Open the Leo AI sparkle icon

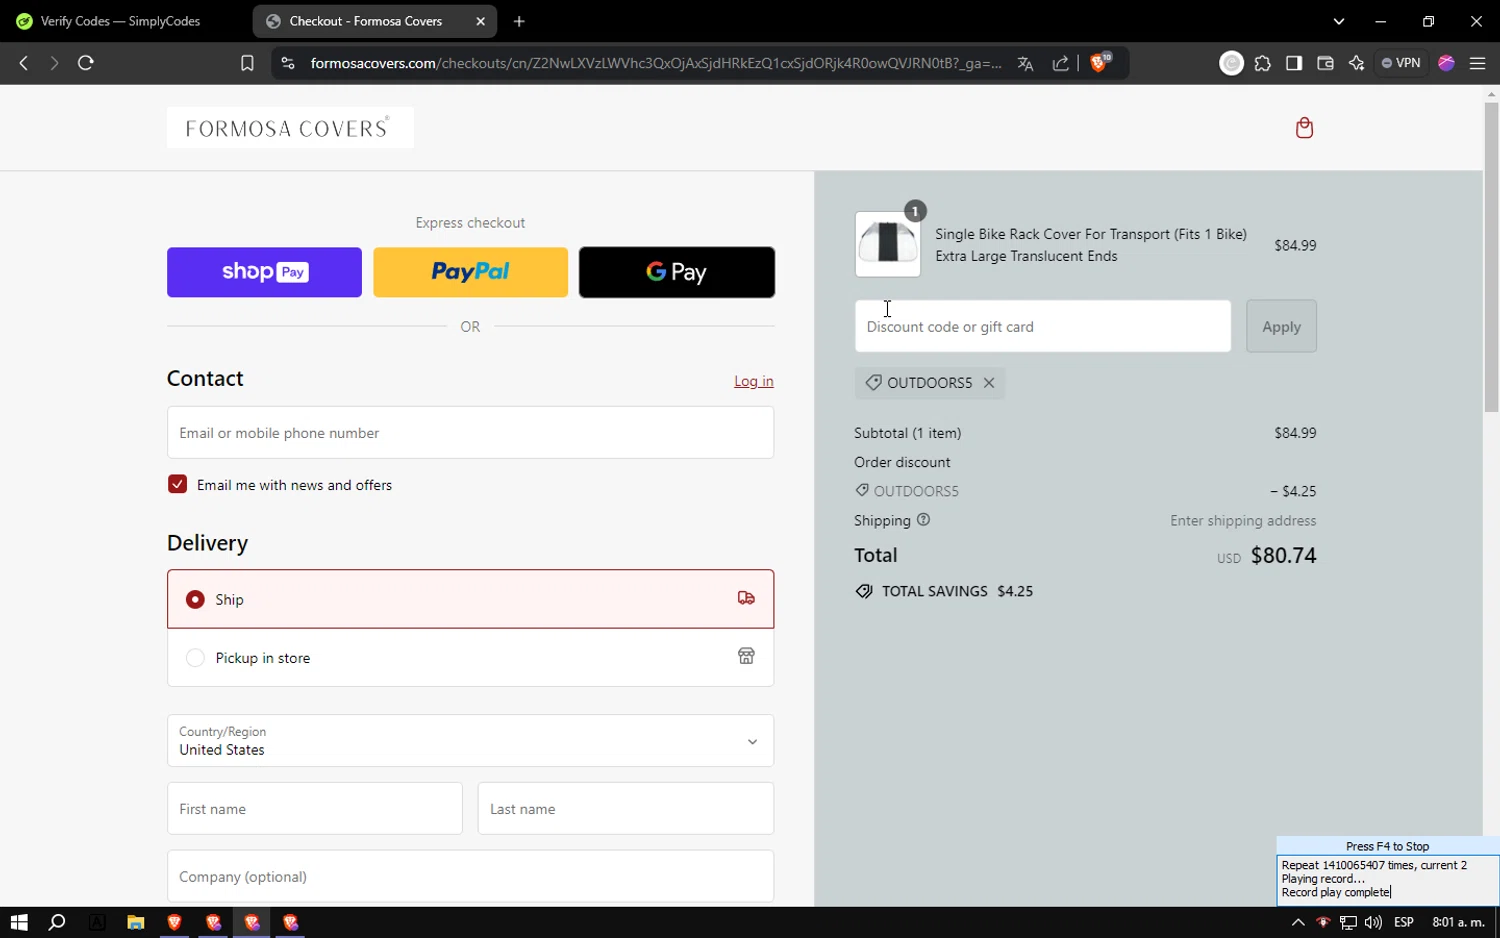coord(1356,63)
